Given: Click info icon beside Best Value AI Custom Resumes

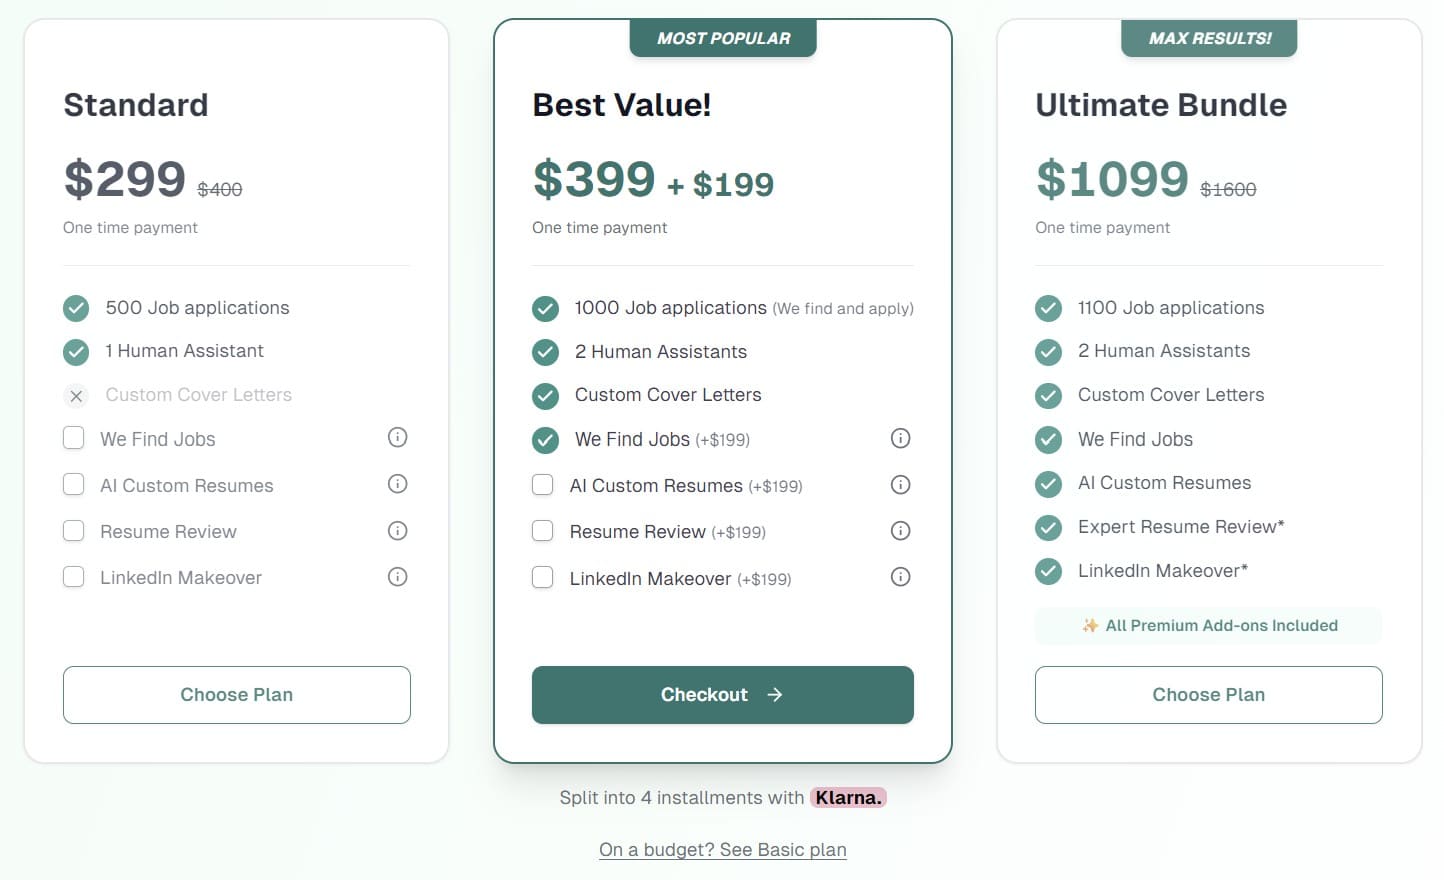Looking at the screenshot, I should click(x=900, y=485).
